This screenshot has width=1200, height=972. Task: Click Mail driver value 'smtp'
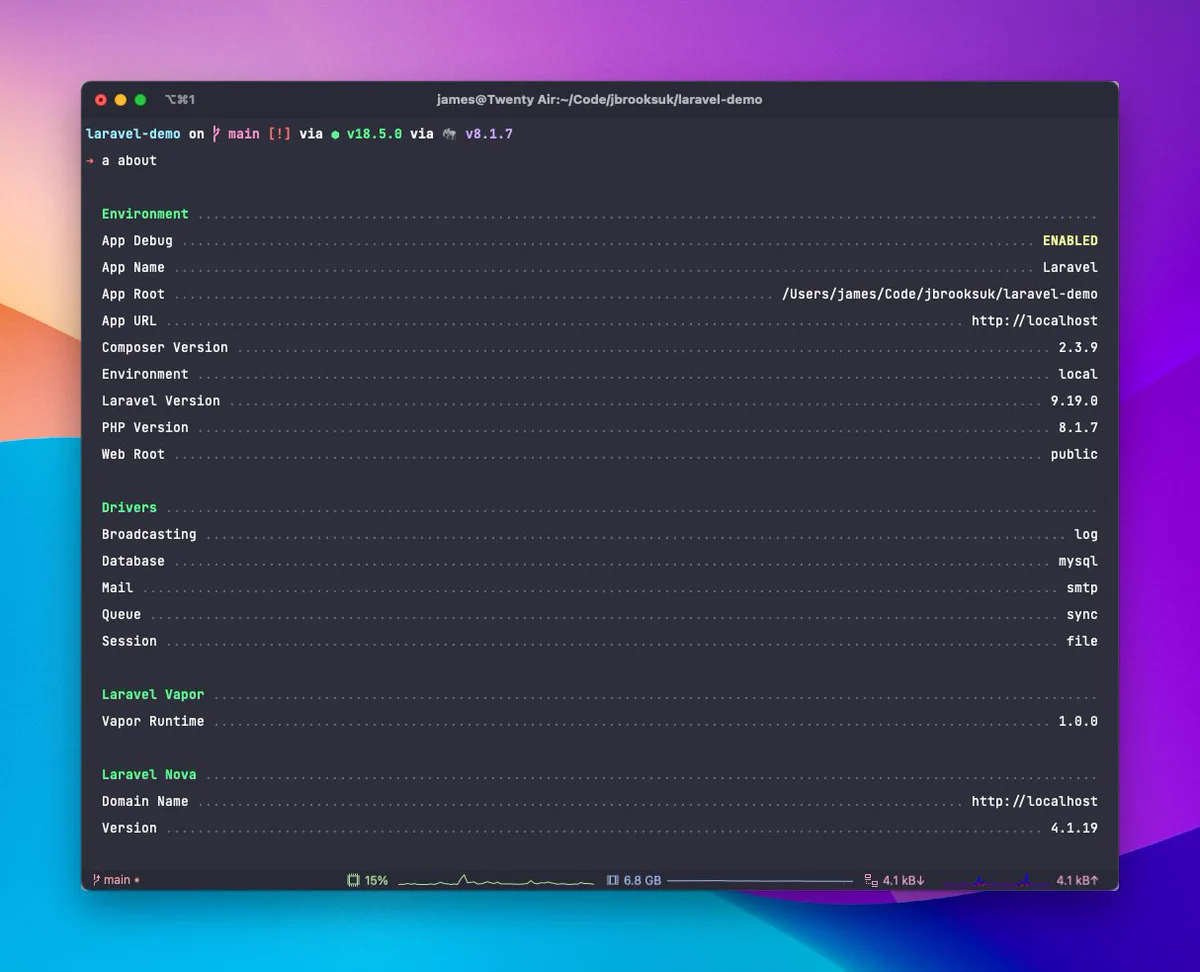[1082, 588]
